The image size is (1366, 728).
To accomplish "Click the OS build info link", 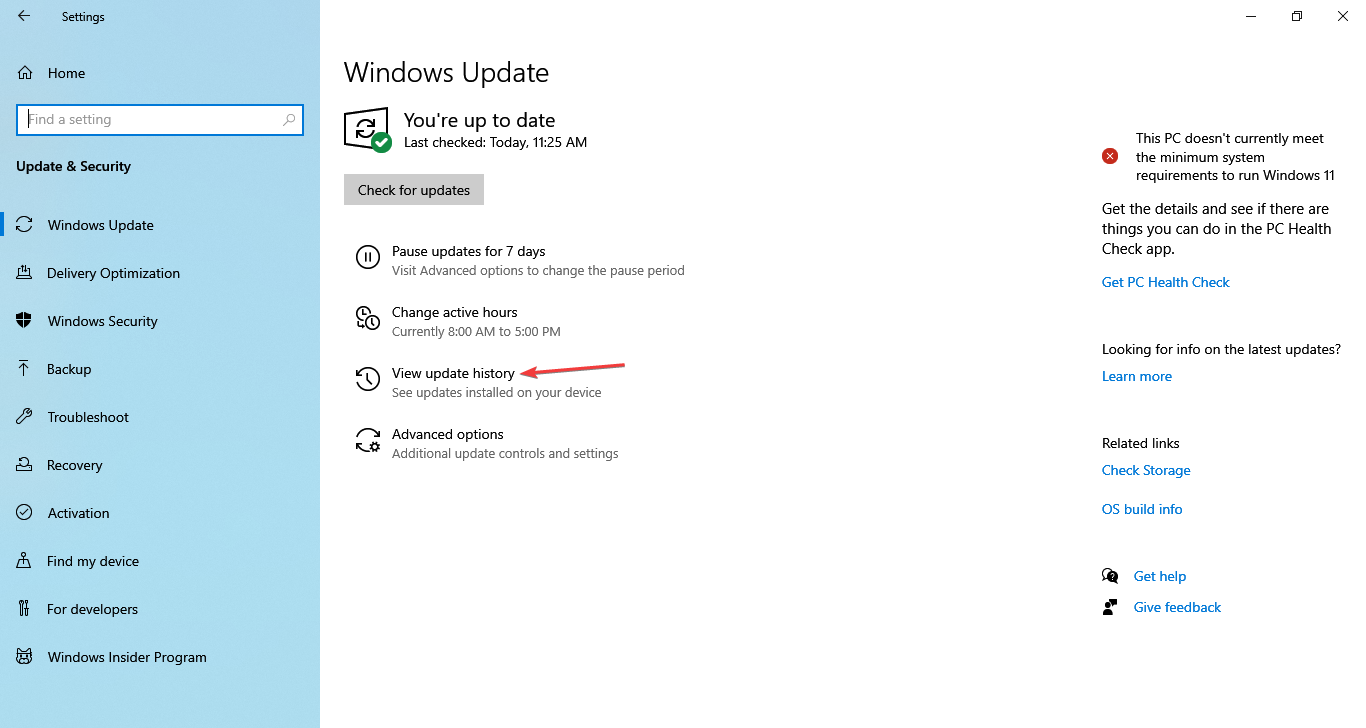I will click(1142, 509).
